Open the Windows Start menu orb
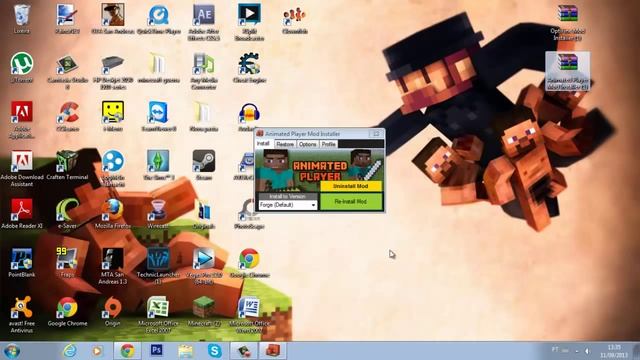The image size is (640, 360). 11,351
